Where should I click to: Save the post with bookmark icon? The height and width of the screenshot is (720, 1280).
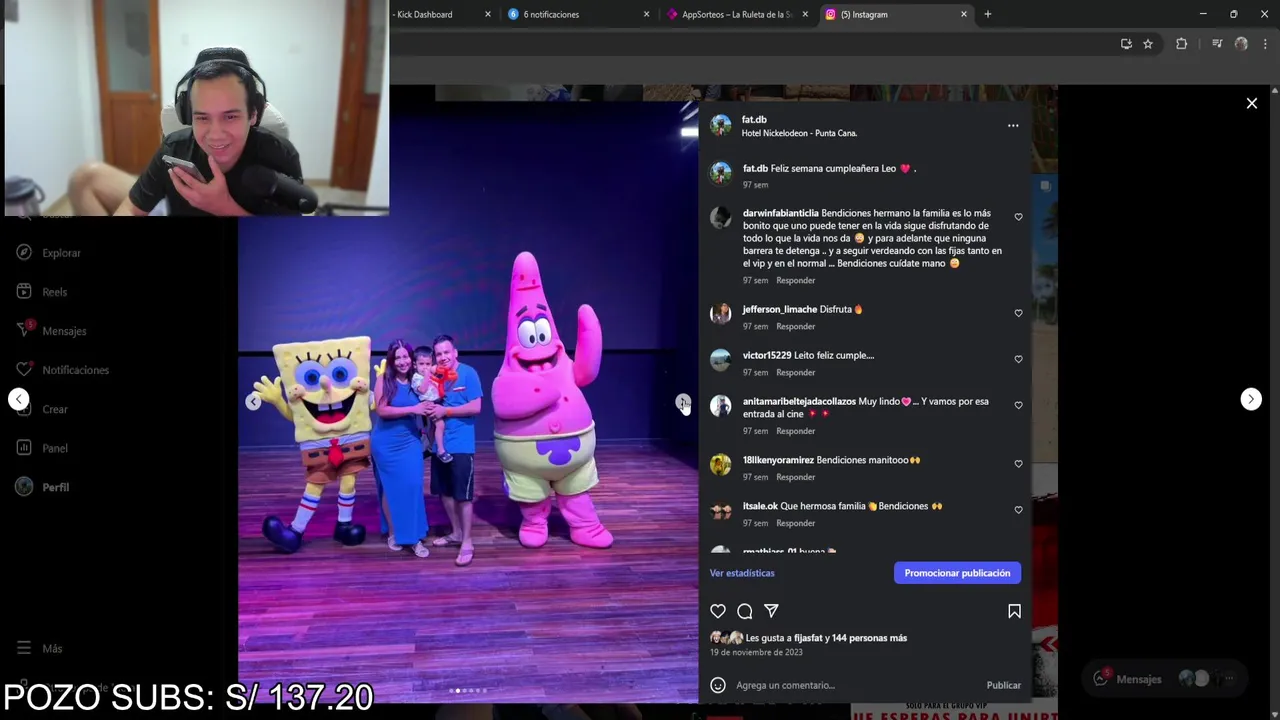coord(1014,611)
